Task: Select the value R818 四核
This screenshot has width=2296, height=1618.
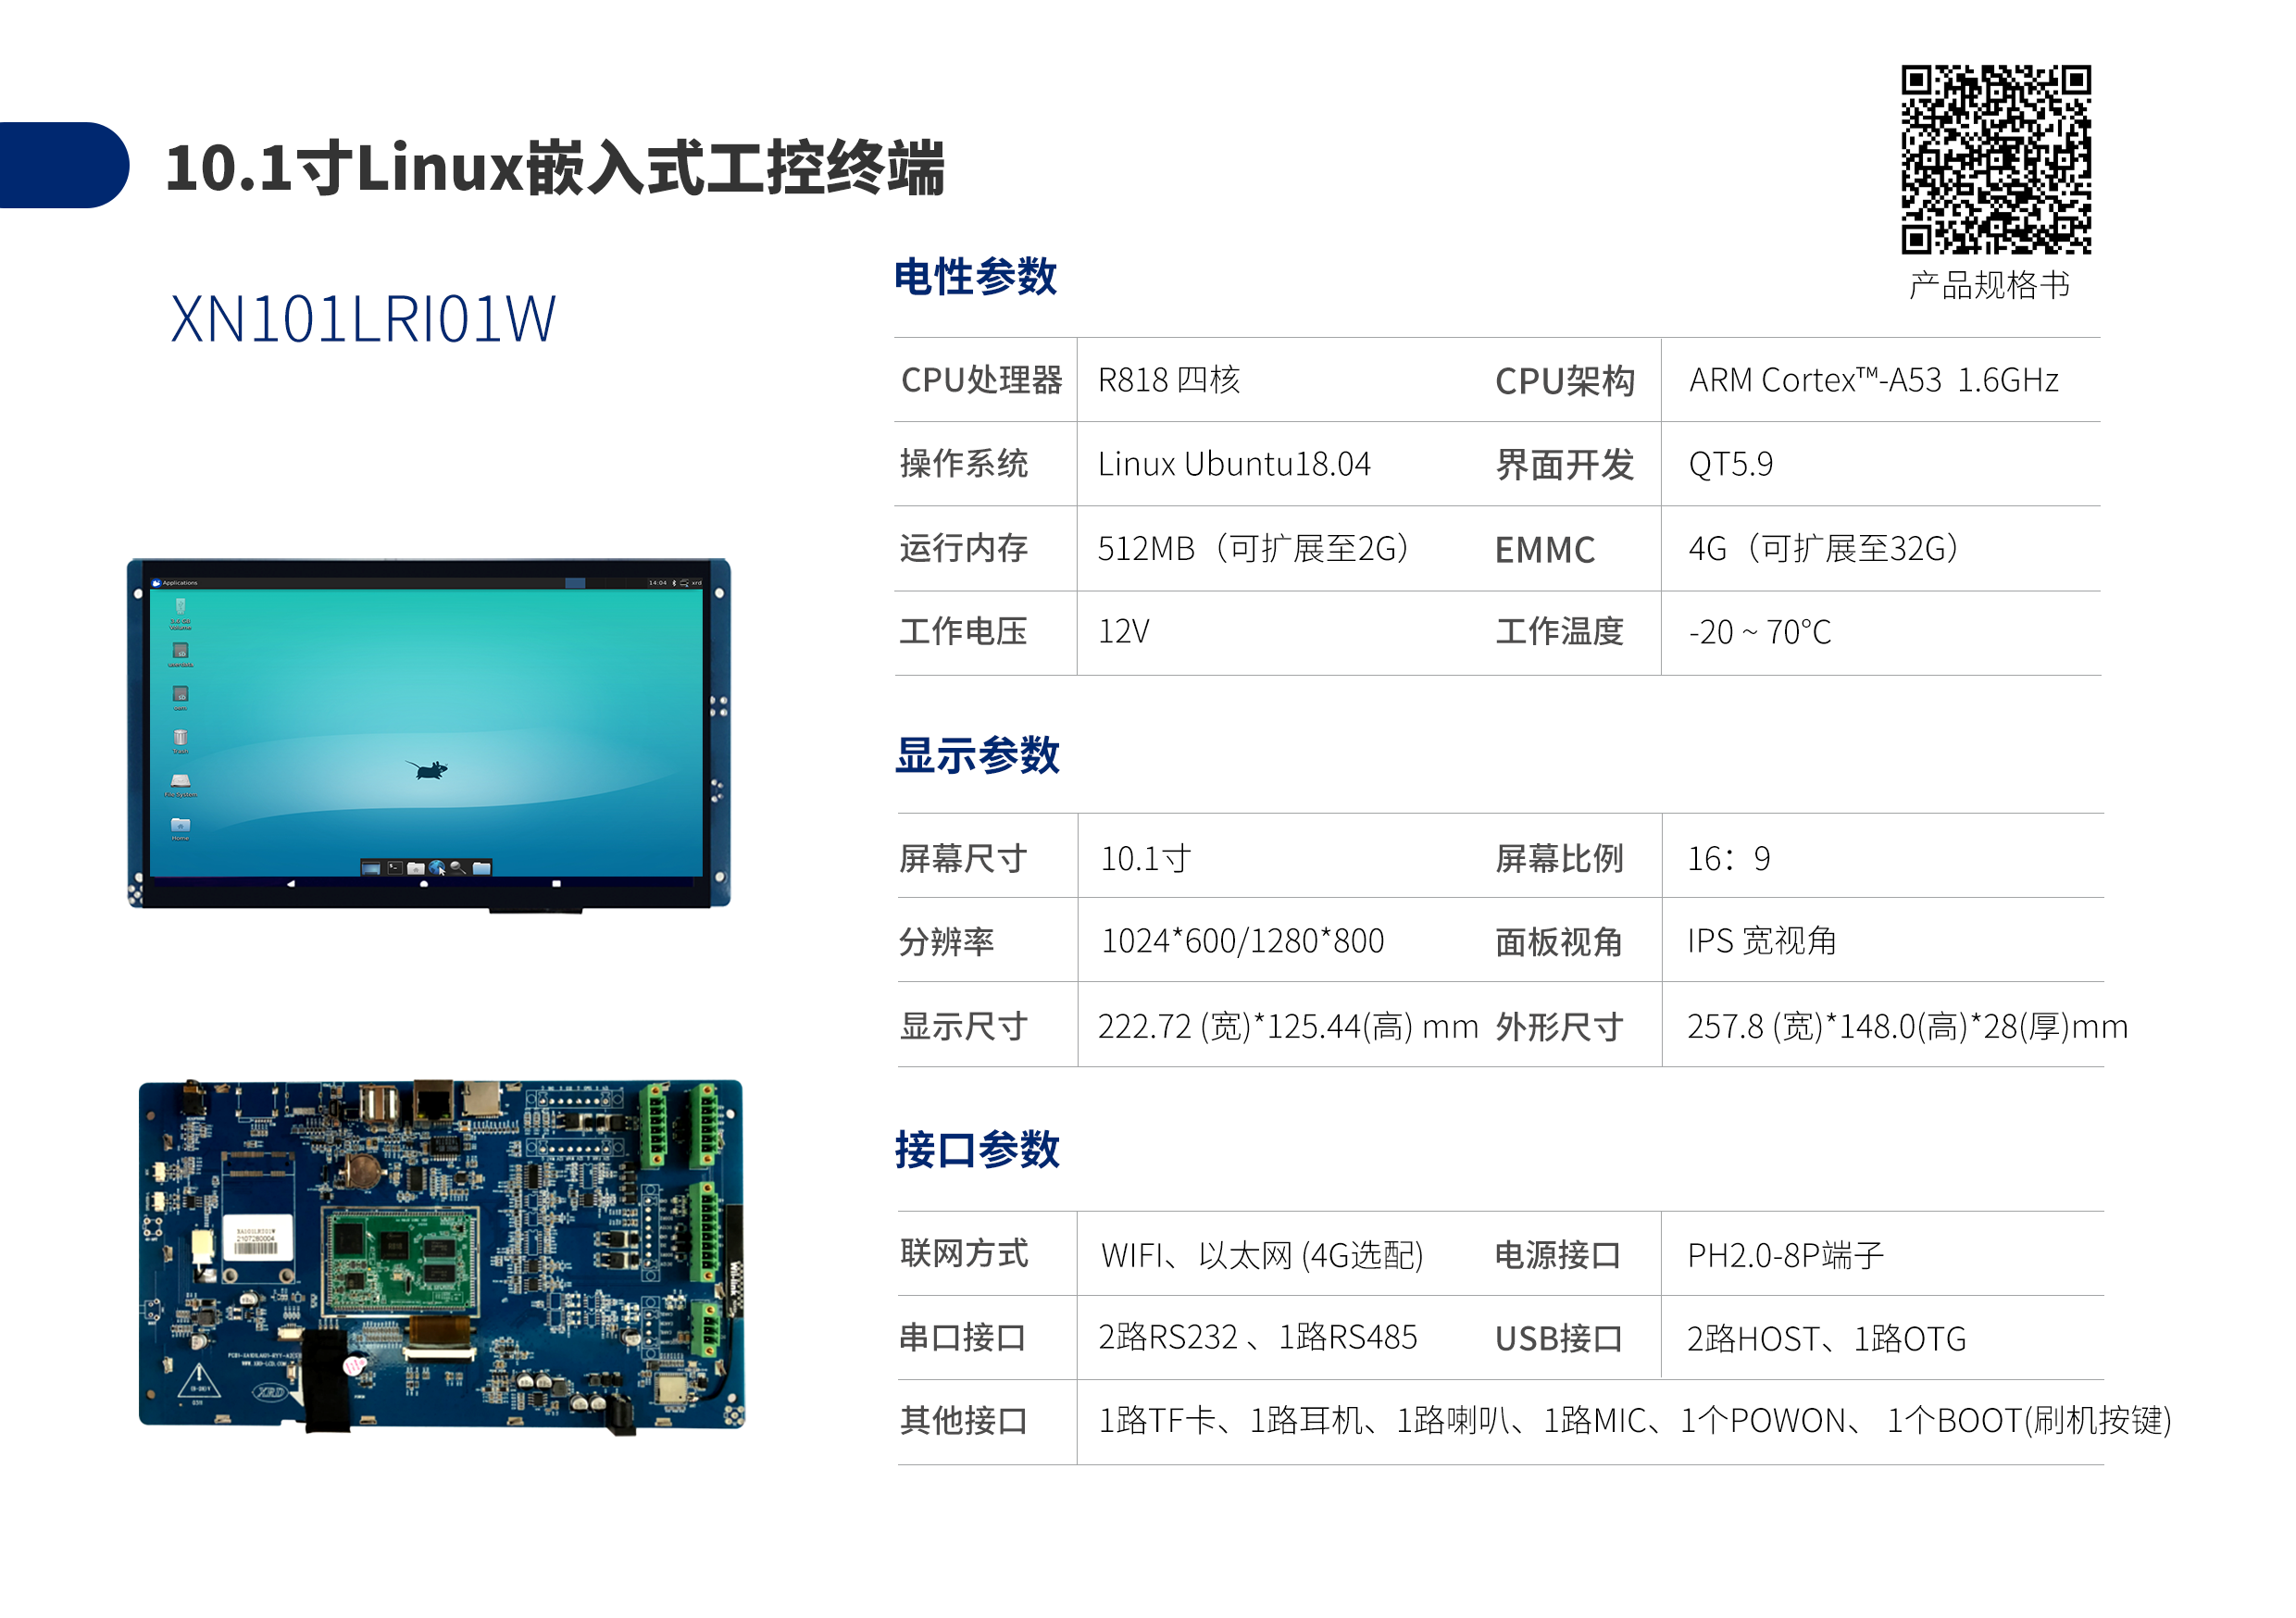Action: 1169,380
